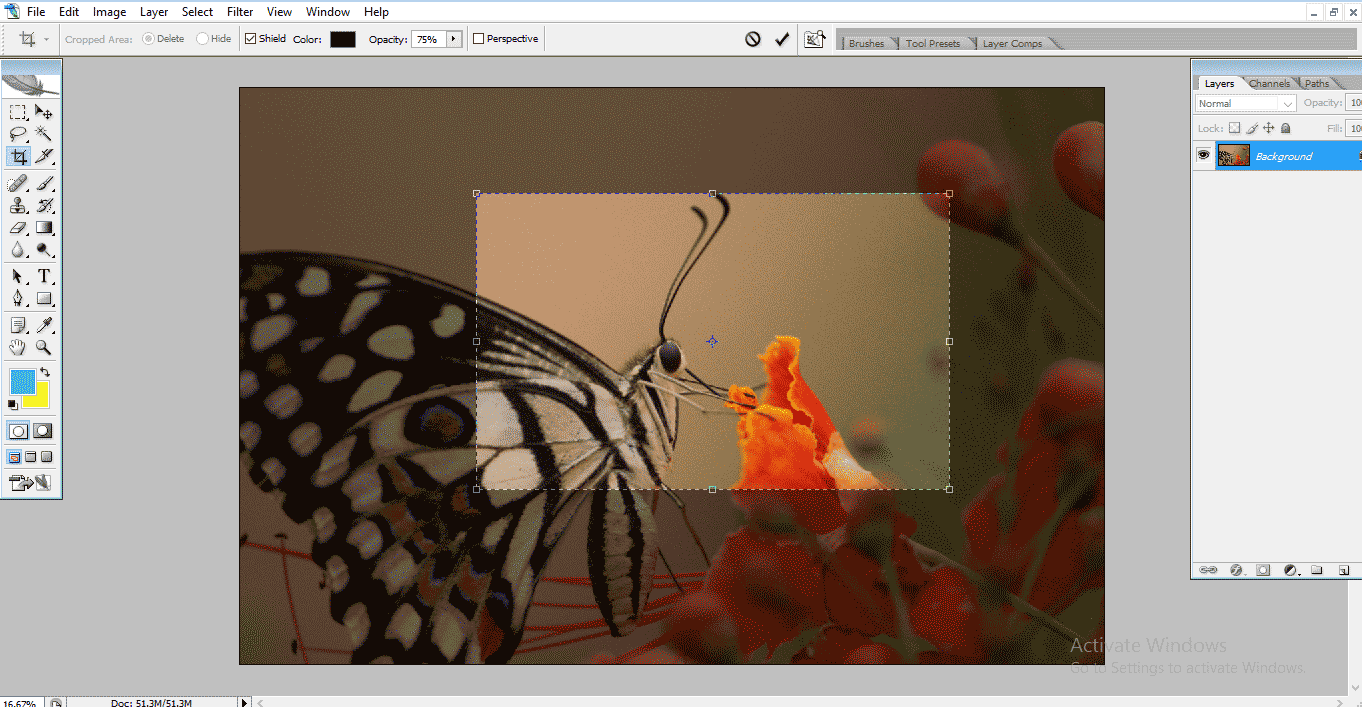Select the Type tool

[44, 277]
